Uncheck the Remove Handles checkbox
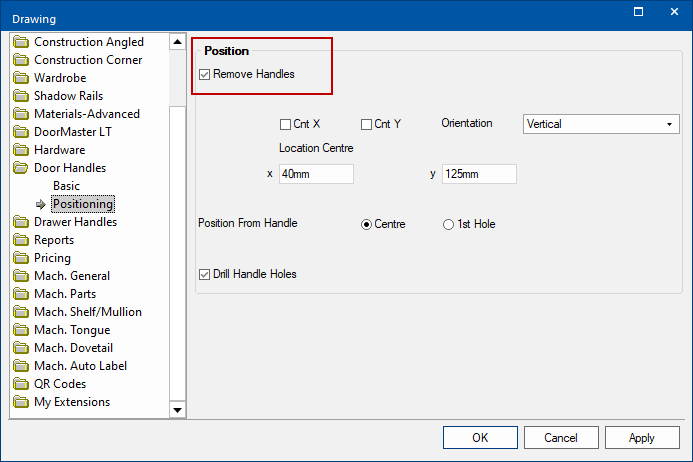 coord(205,74)
